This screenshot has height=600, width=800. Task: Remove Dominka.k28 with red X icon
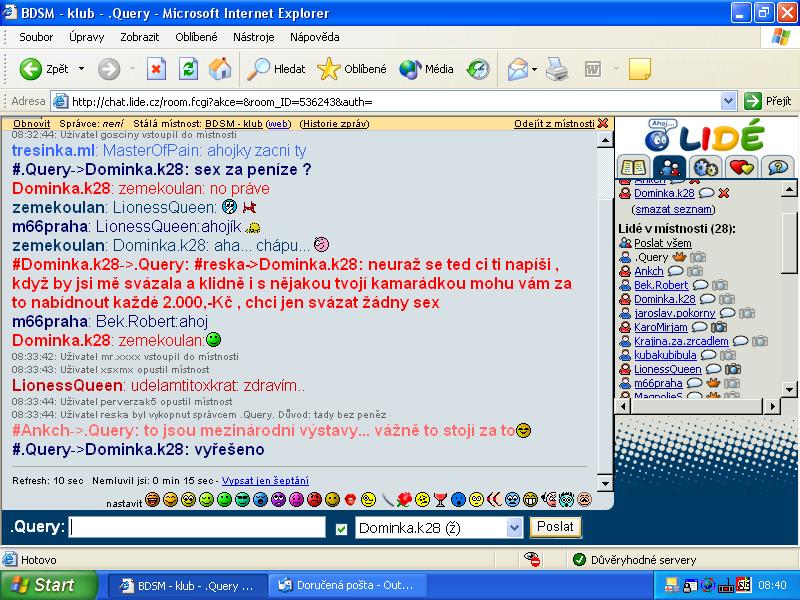pos(723,193)
